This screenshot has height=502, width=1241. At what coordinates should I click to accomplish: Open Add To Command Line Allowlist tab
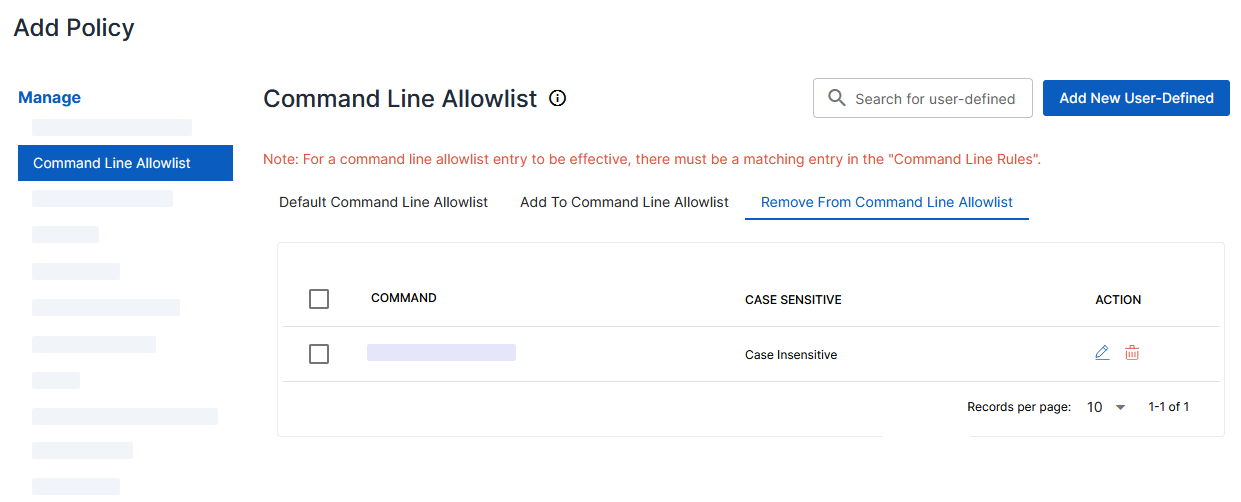[624, 202]
